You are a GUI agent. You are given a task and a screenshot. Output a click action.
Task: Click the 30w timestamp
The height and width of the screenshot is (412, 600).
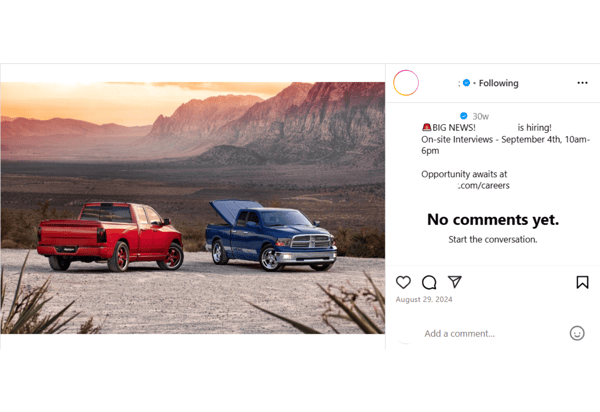coord(481,116)
